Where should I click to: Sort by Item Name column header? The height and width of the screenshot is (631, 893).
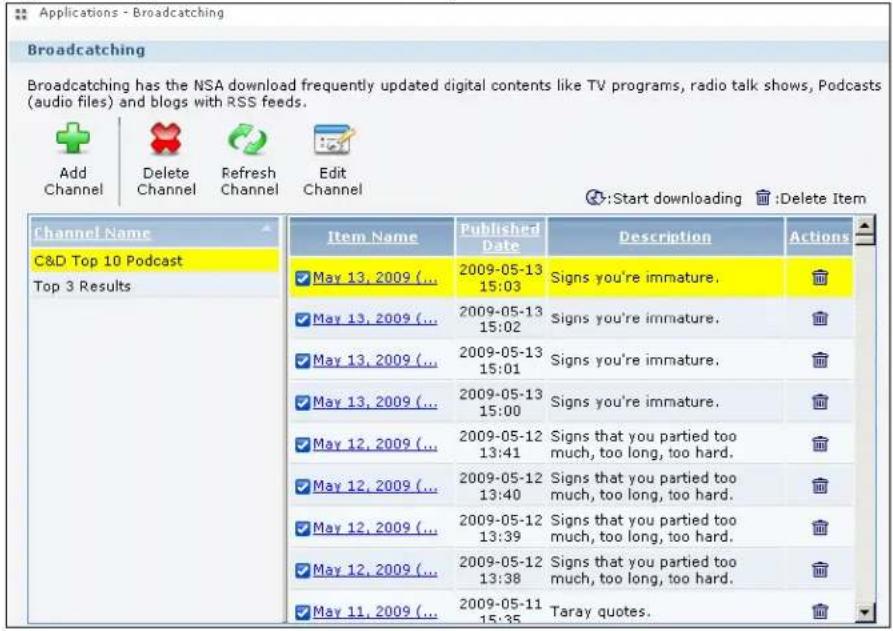(372, 237)
